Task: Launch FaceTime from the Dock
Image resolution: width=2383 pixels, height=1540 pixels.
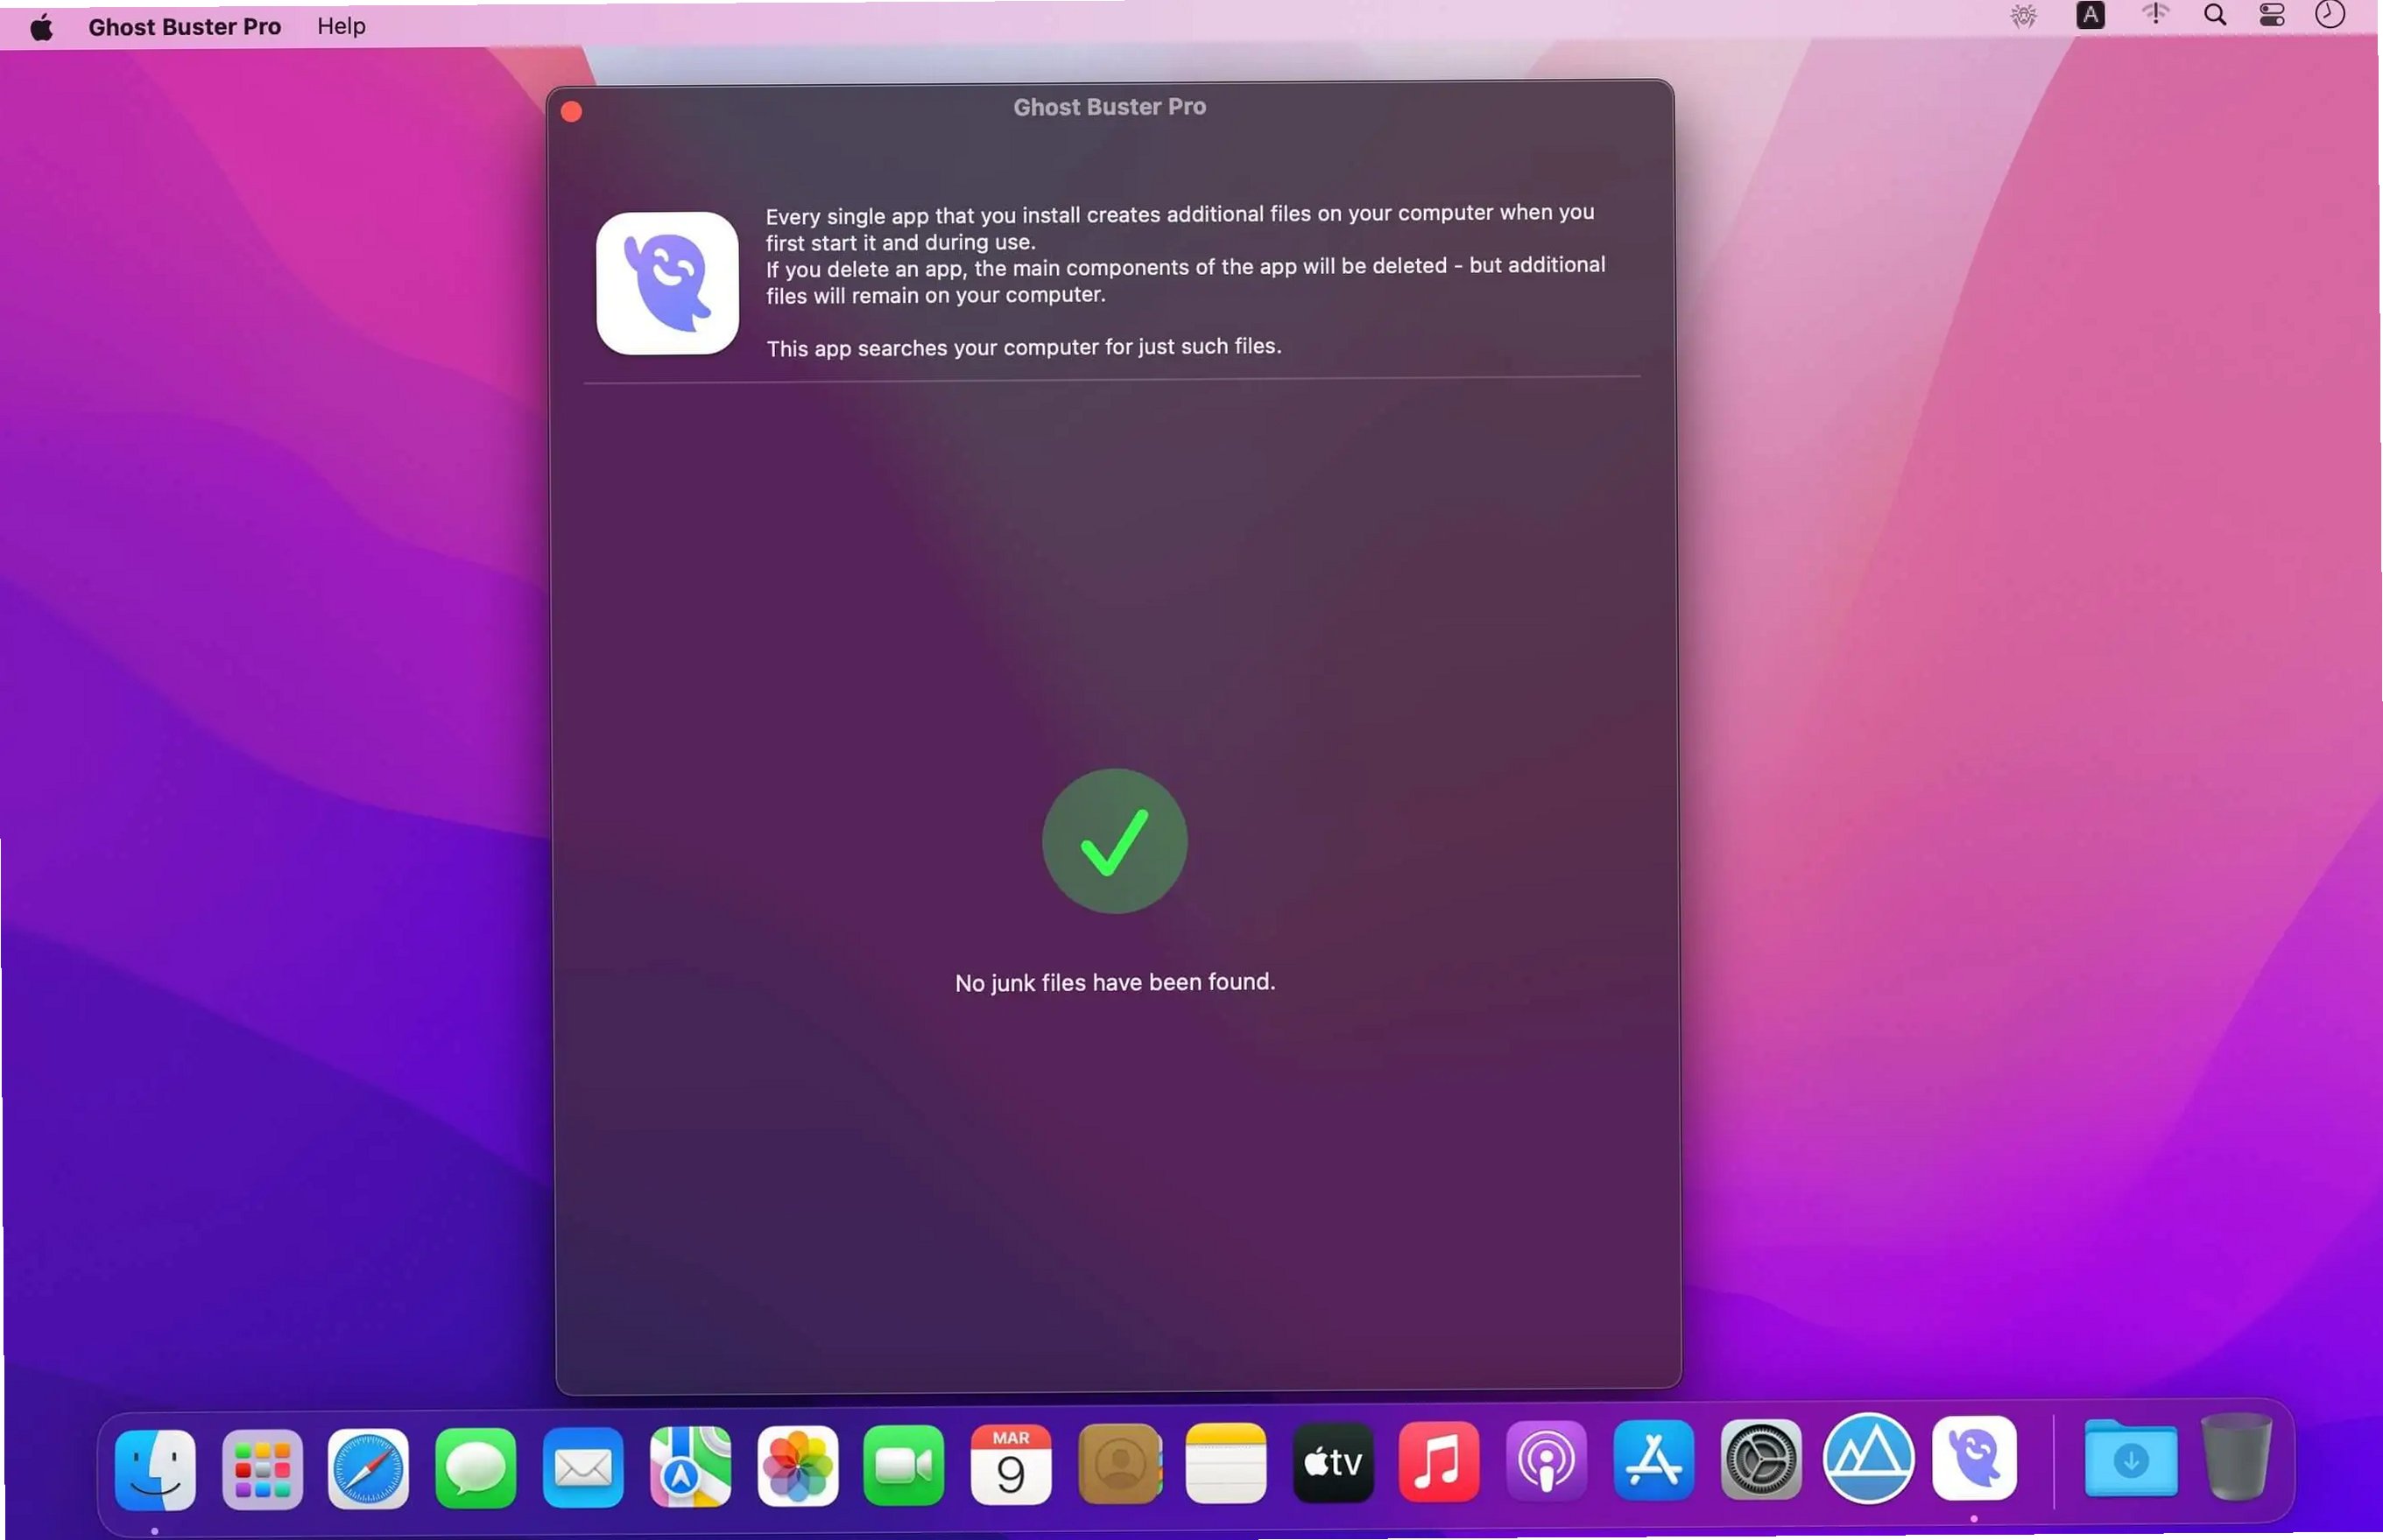Action: coord(903,1465)
